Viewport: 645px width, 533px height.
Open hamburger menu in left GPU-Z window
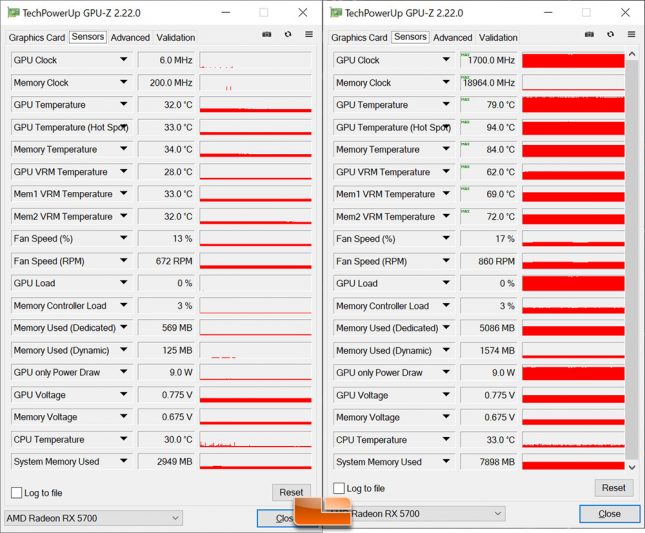click(309, 34)
